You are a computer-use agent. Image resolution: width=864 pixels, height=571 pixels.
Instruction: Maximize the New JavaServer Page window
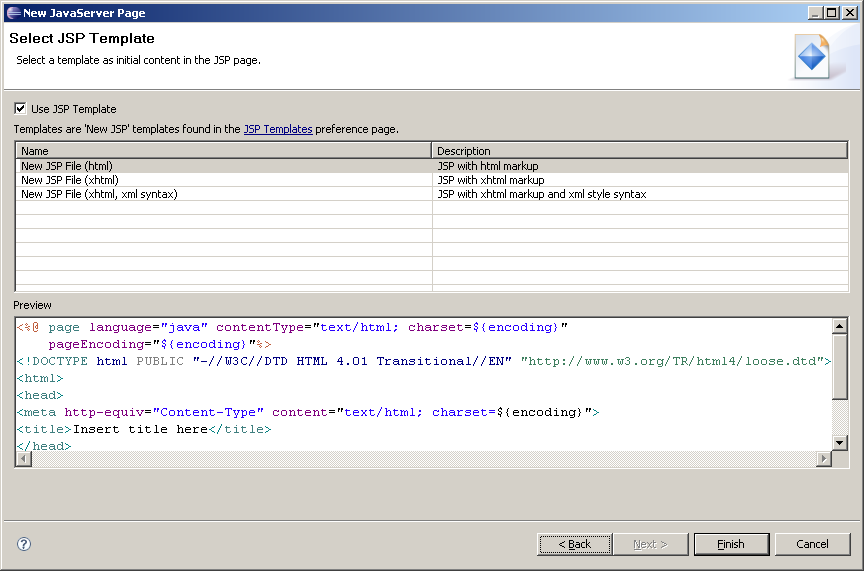833,13
